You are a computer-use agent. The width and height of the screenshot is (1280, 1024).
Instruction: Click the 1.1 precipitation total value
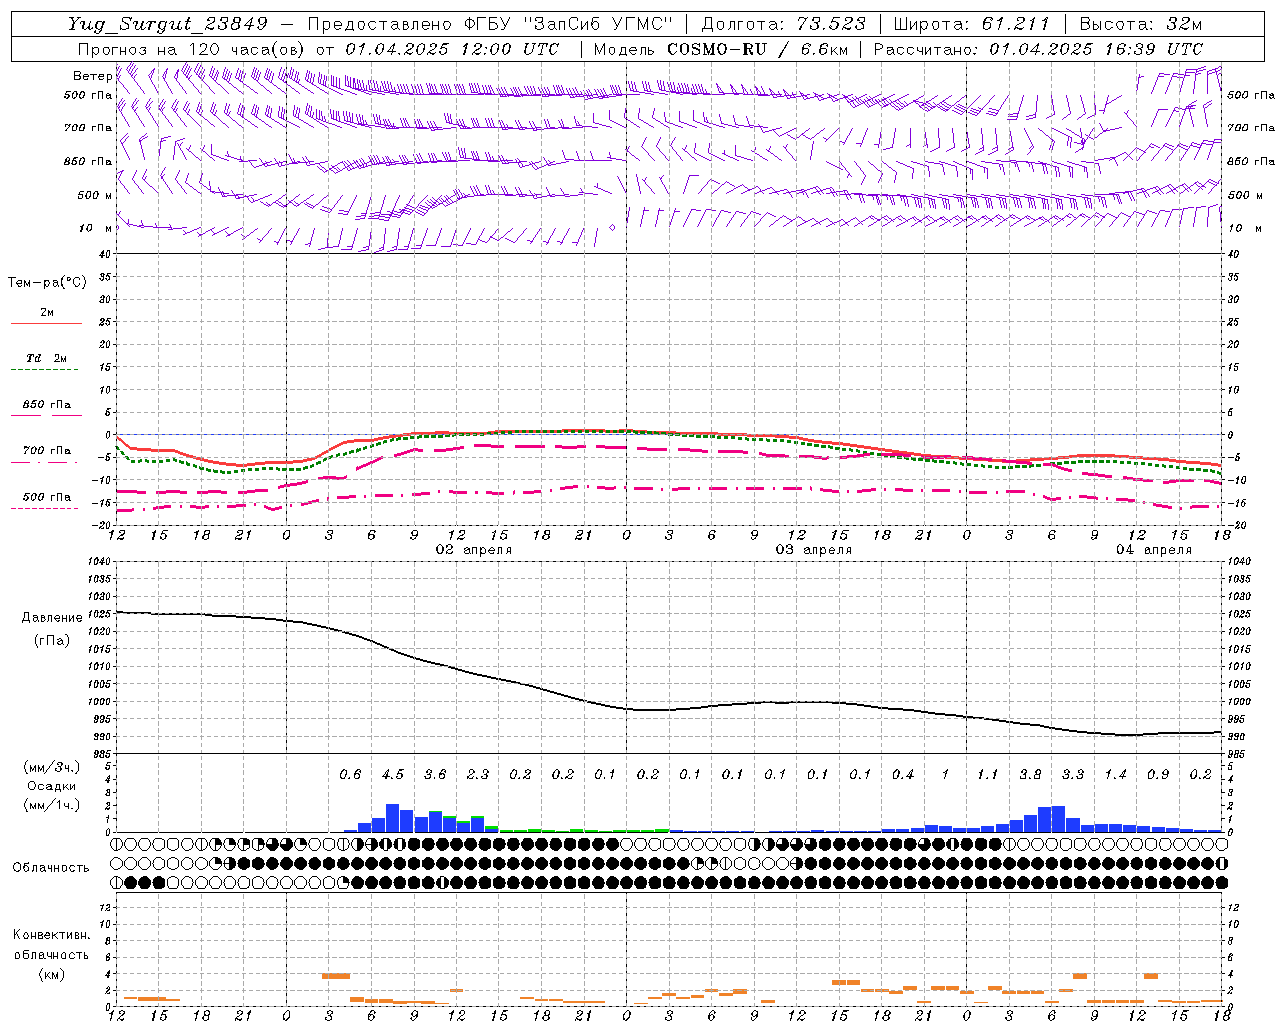[988, 775]
